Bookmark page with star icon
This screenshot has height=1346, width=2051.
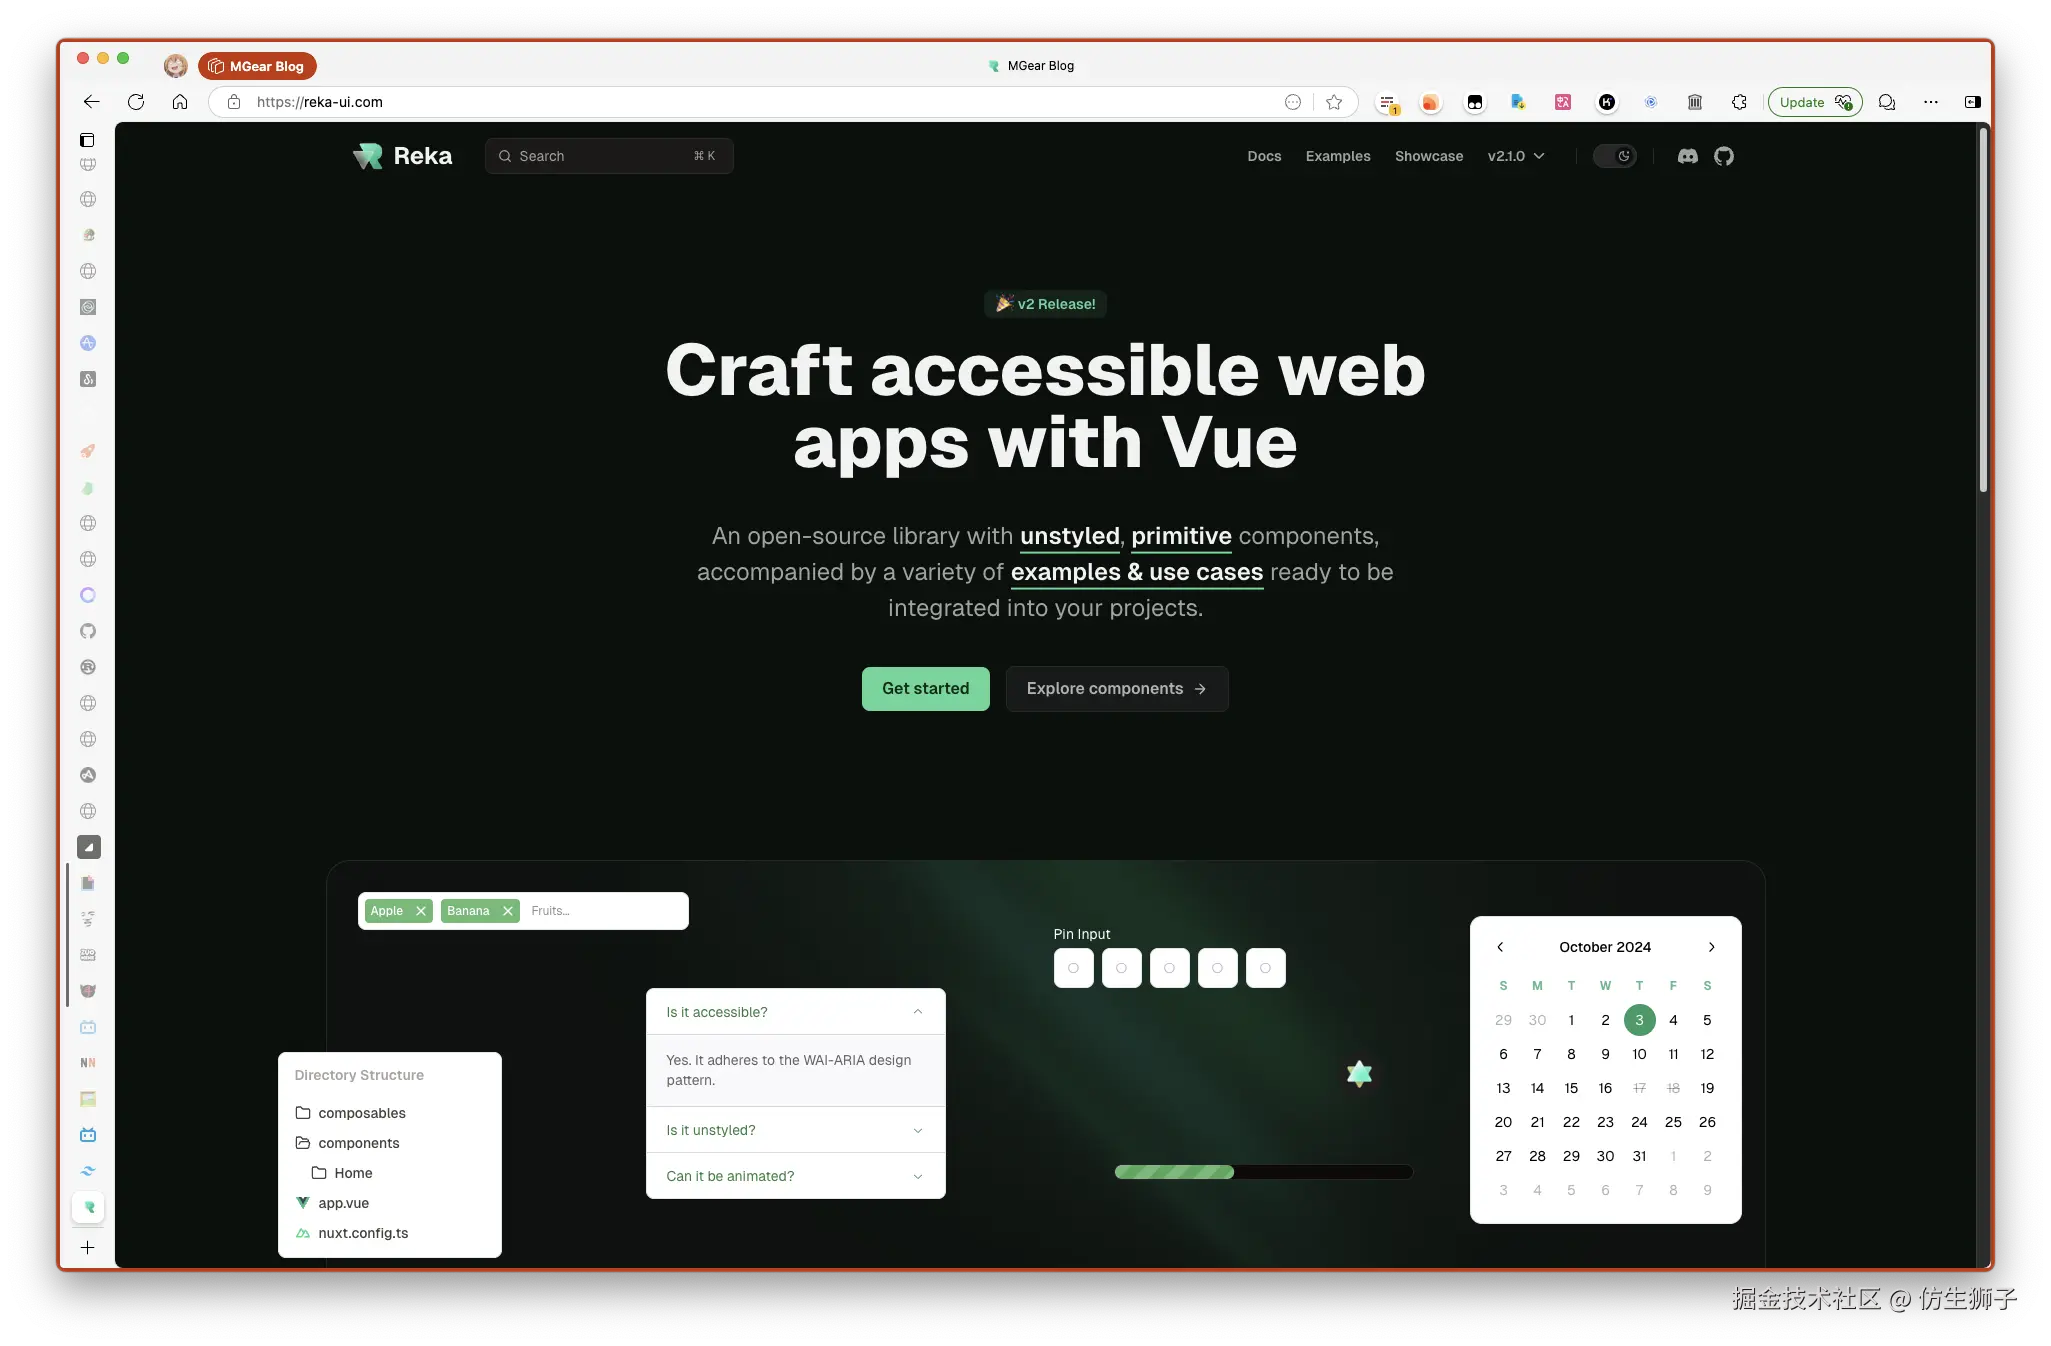(x=1334, y=102)
